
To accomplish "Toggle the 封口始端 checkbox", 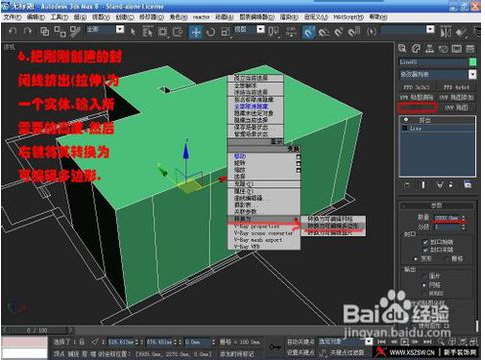I will (425, 242).
